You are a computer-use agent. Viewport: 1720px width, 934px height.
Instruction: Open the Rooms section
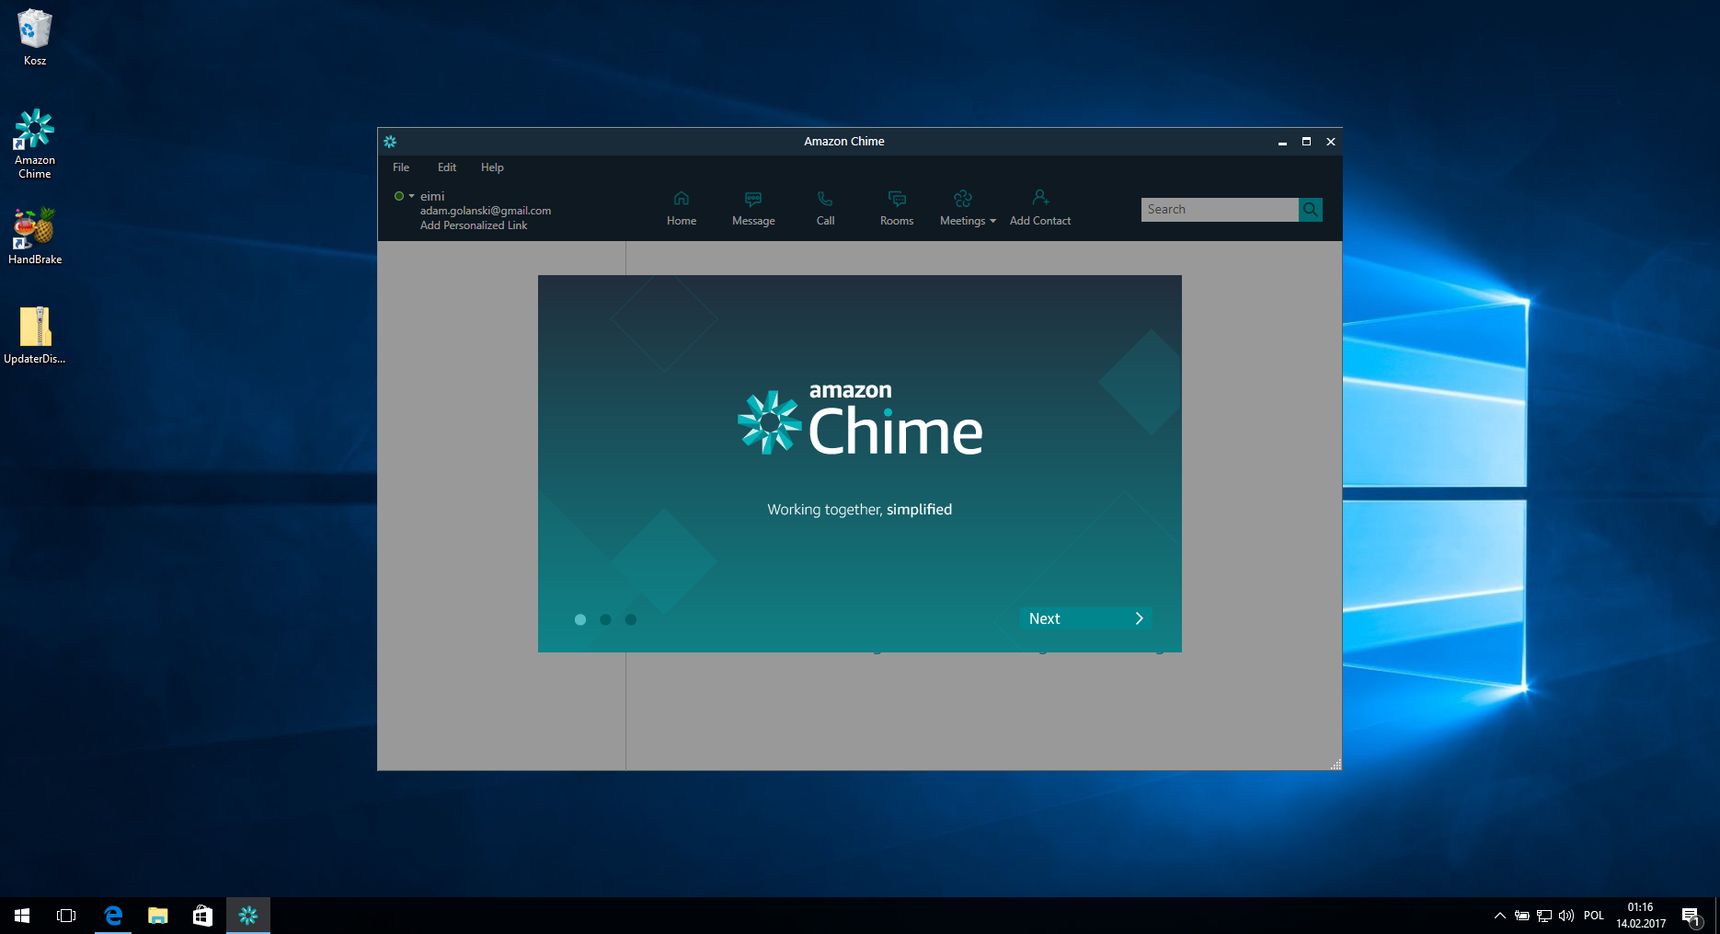click(897, 208)
